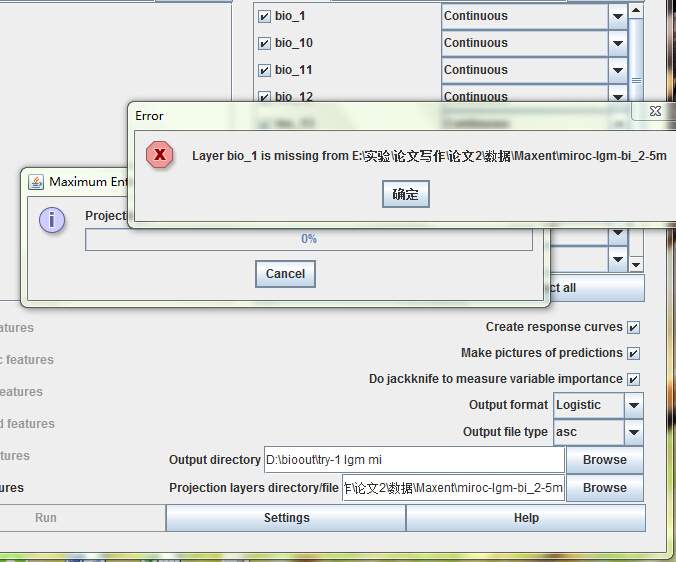Viewport: 676px width, 562px height.
Task: Click the 'Layer bio_1 is missing' message
Action: click(429, 156)
